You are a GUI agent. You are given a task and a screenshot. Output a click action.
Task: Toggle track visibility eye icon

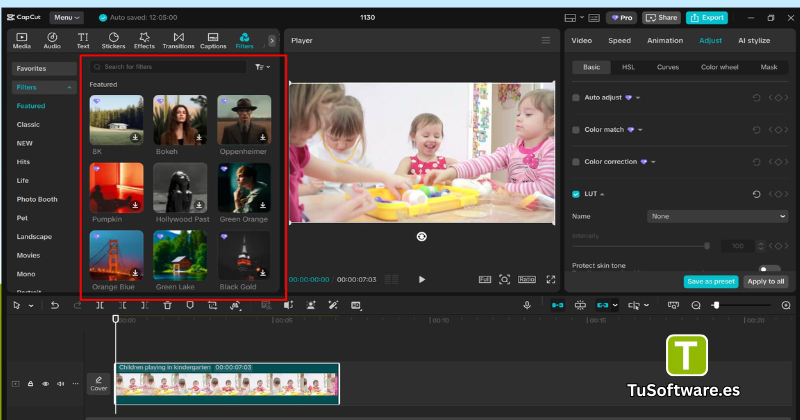(45, 384)
